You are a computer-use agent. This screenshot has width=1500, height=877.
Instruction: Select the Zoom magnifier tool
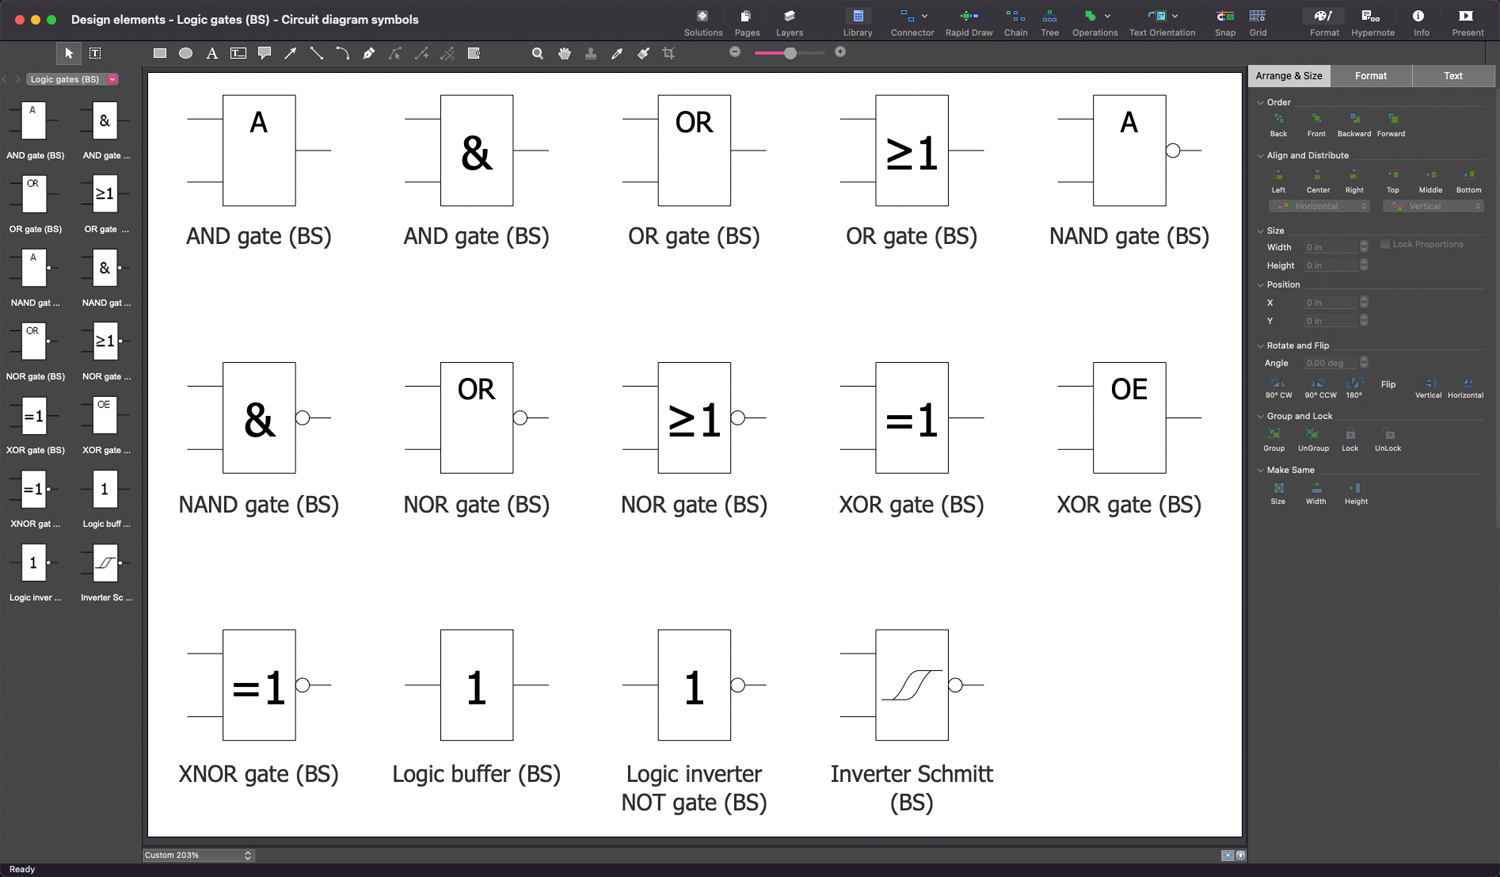538,53
